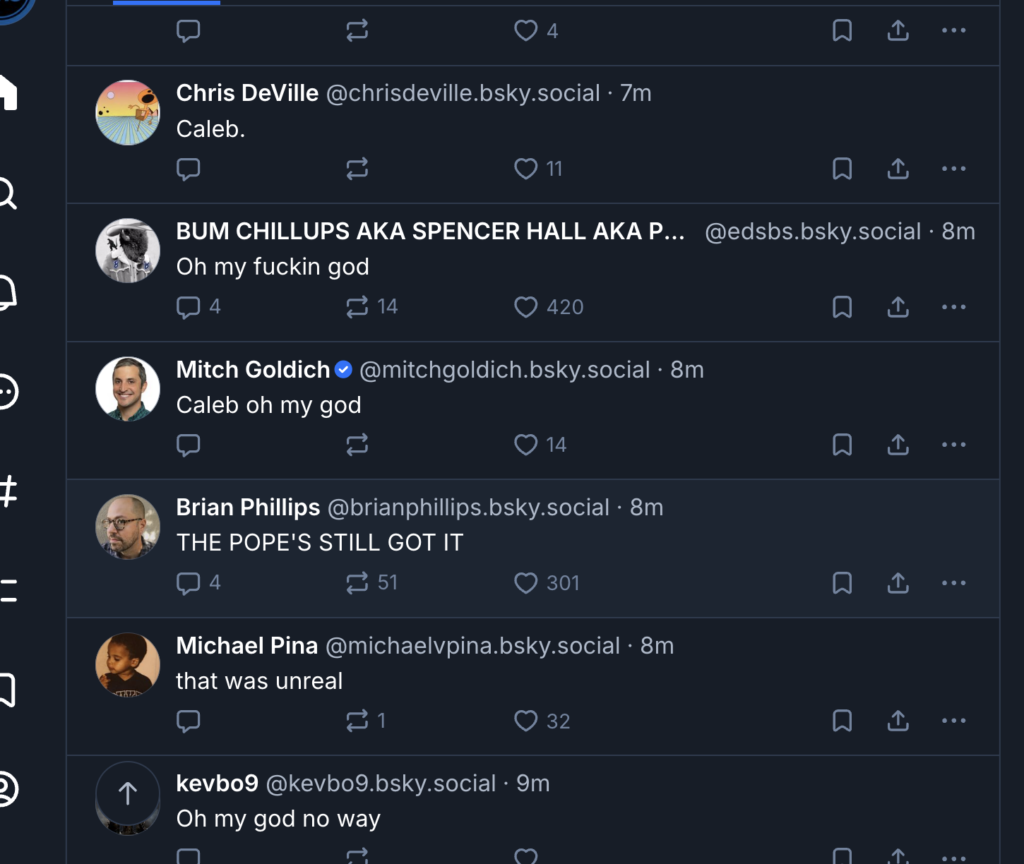Bookmark Mitch Goldich's 'Caleb oh my god' post
This screenshot has width=1024, height=864.
tap(842, 445)
